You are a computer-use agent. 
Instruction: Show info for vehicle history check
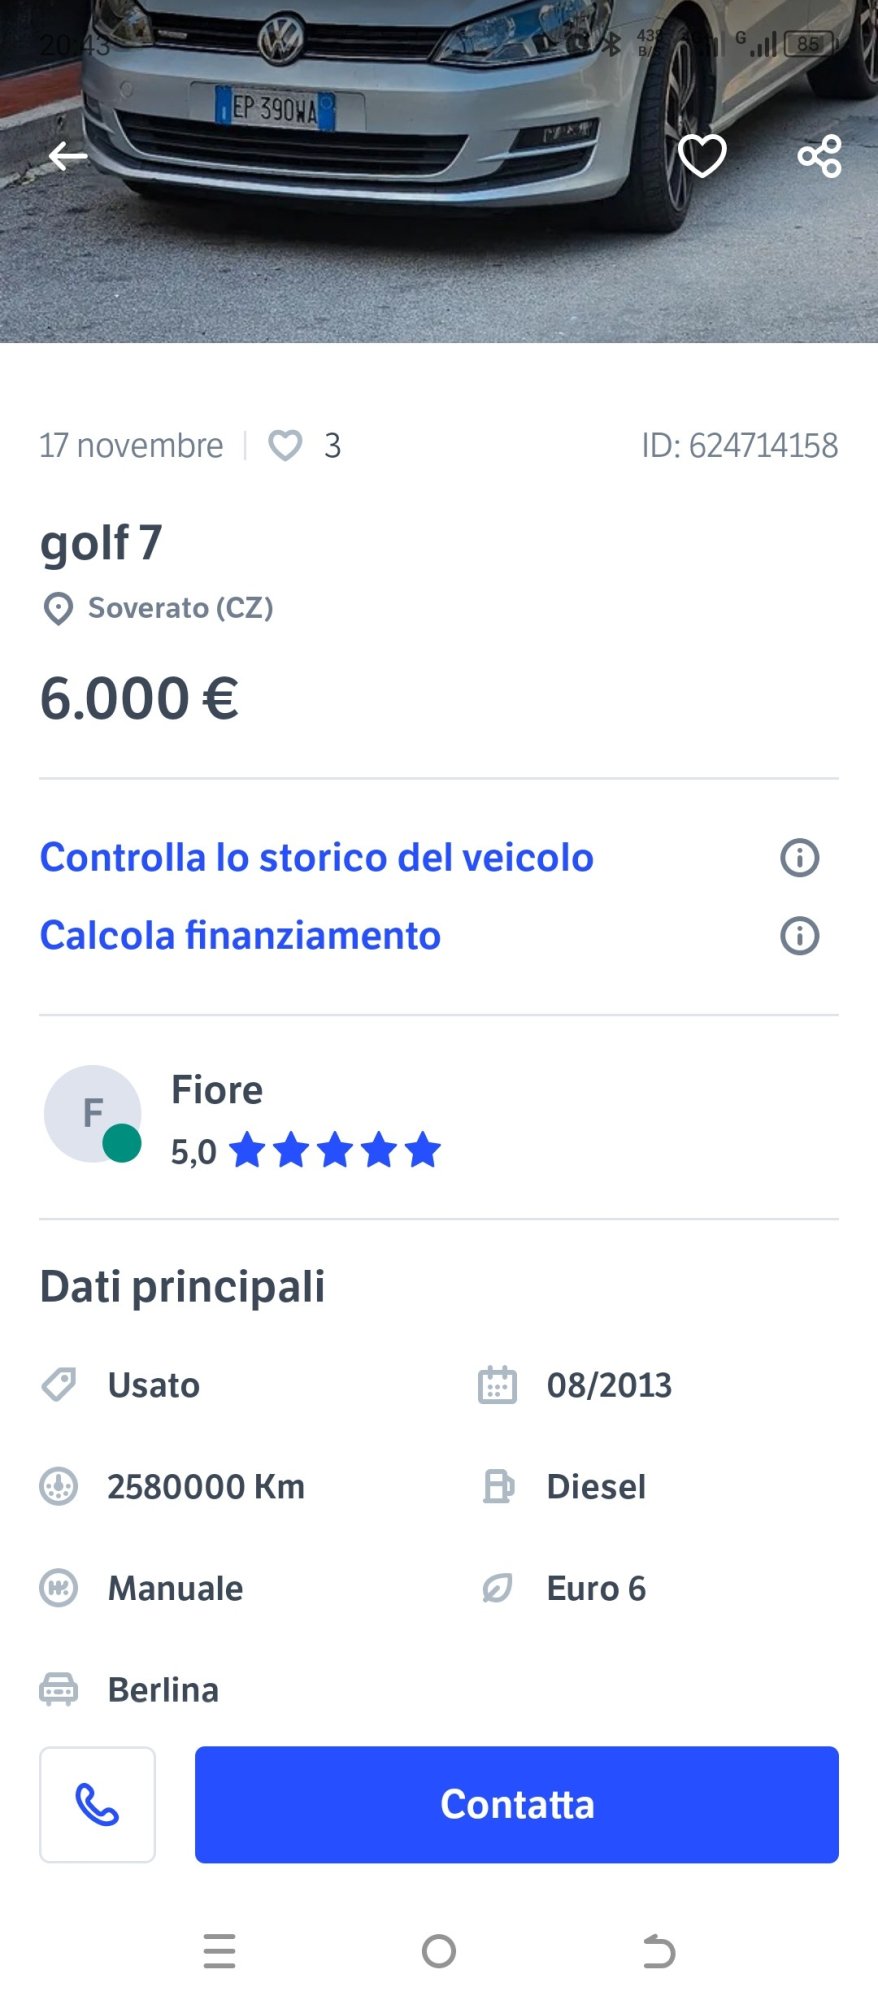point(799,857)
